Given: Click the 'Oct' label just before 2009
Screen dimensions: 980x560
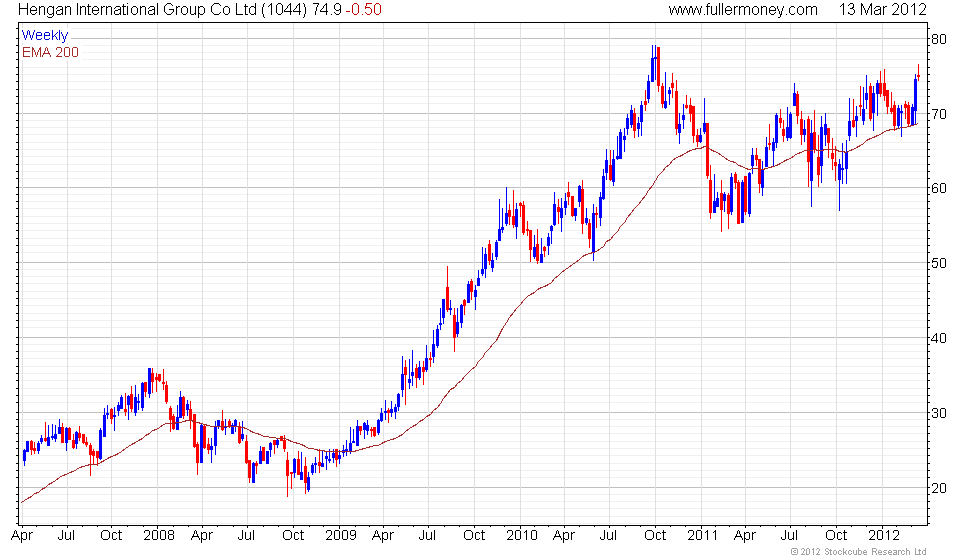Looking at the screenshot, I should 293,535.
